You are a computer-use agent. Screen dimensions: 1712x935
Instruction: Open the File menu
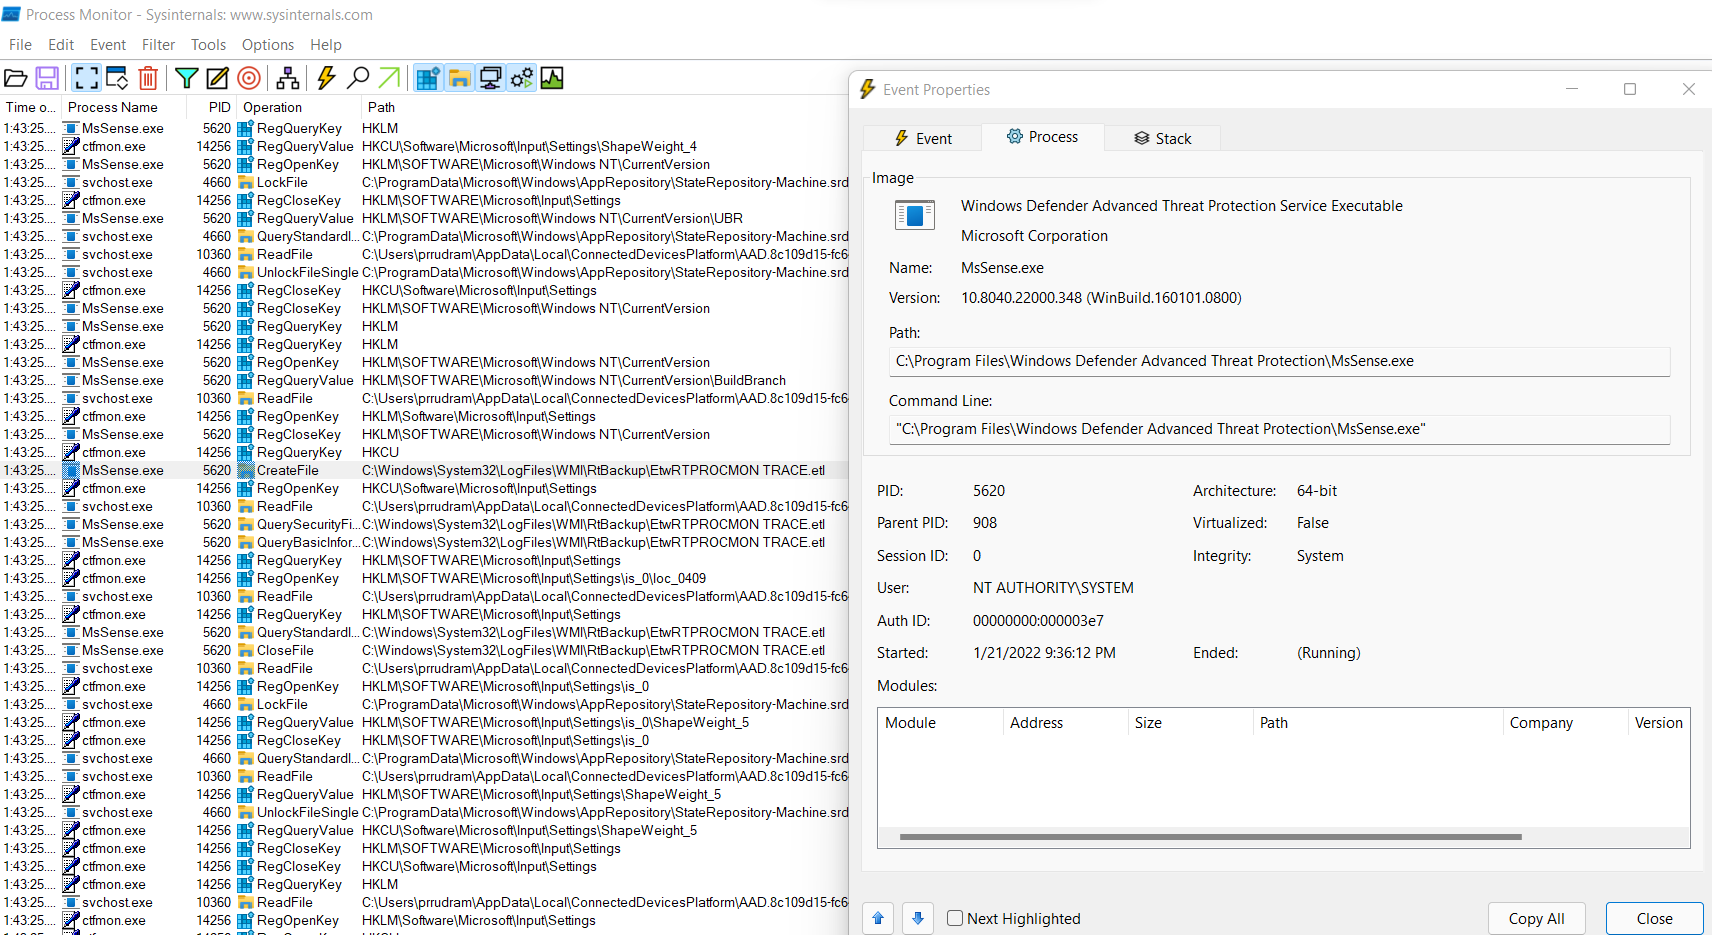[x=20, y=45]
